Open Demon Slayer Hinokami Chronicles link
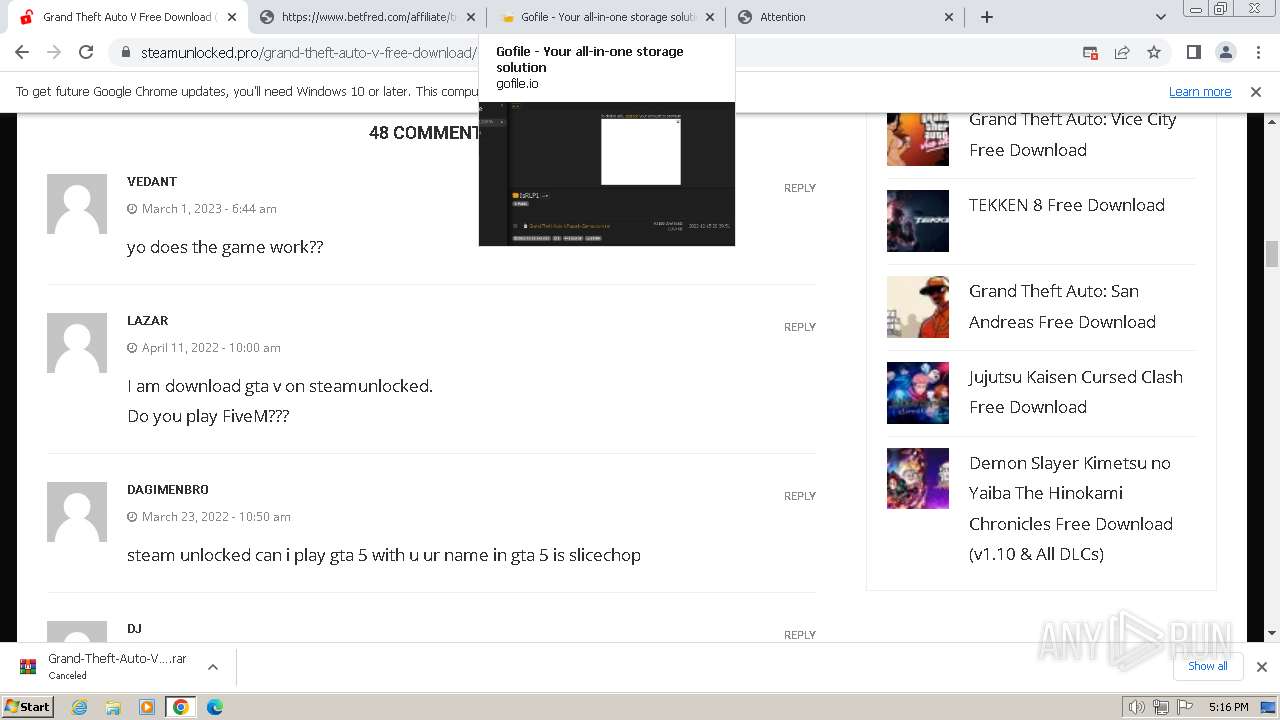Screen dimensions: 1280x720 pyautogui.click(x=1071, y=508)
